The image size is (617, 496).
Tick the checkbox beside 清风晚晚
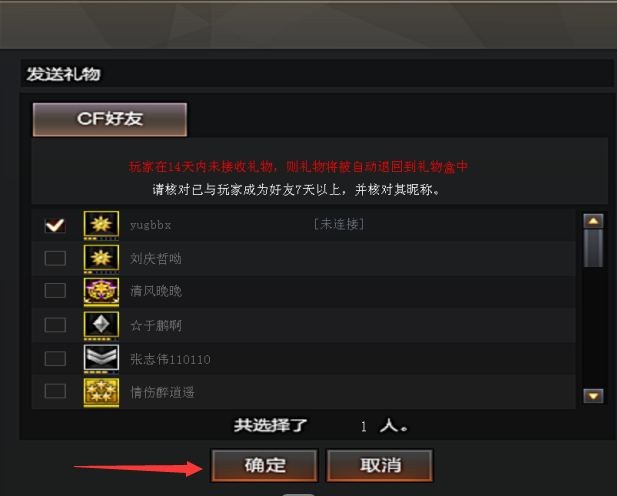tap(55, 291)
